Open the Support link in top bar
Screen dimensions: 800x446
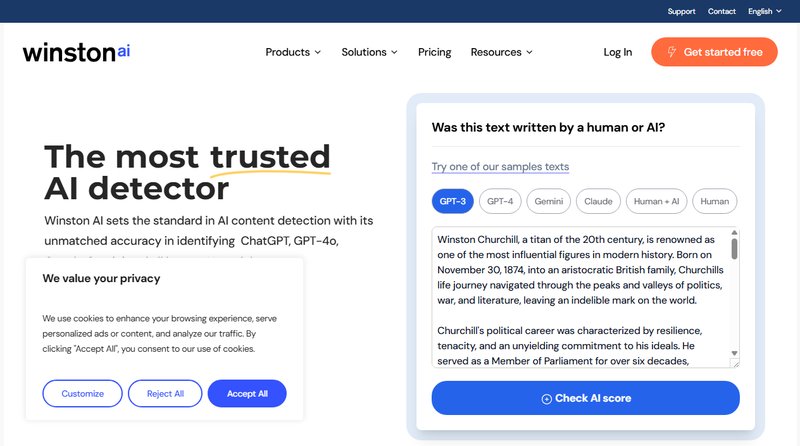coord(681,11)
